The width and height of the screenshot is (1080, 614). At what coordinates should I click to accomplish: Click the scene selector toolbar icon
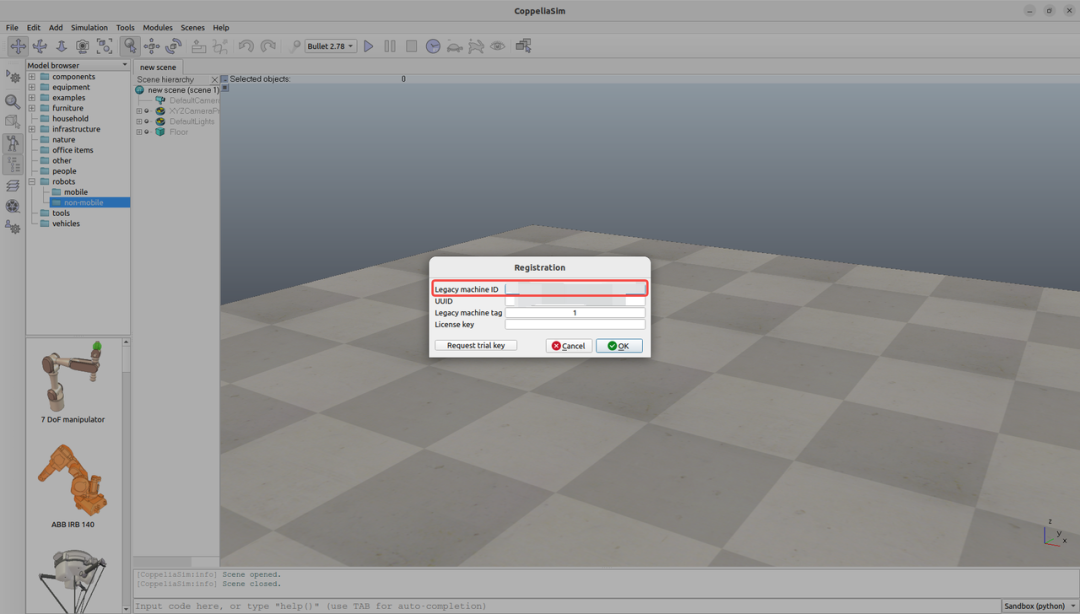523,46
